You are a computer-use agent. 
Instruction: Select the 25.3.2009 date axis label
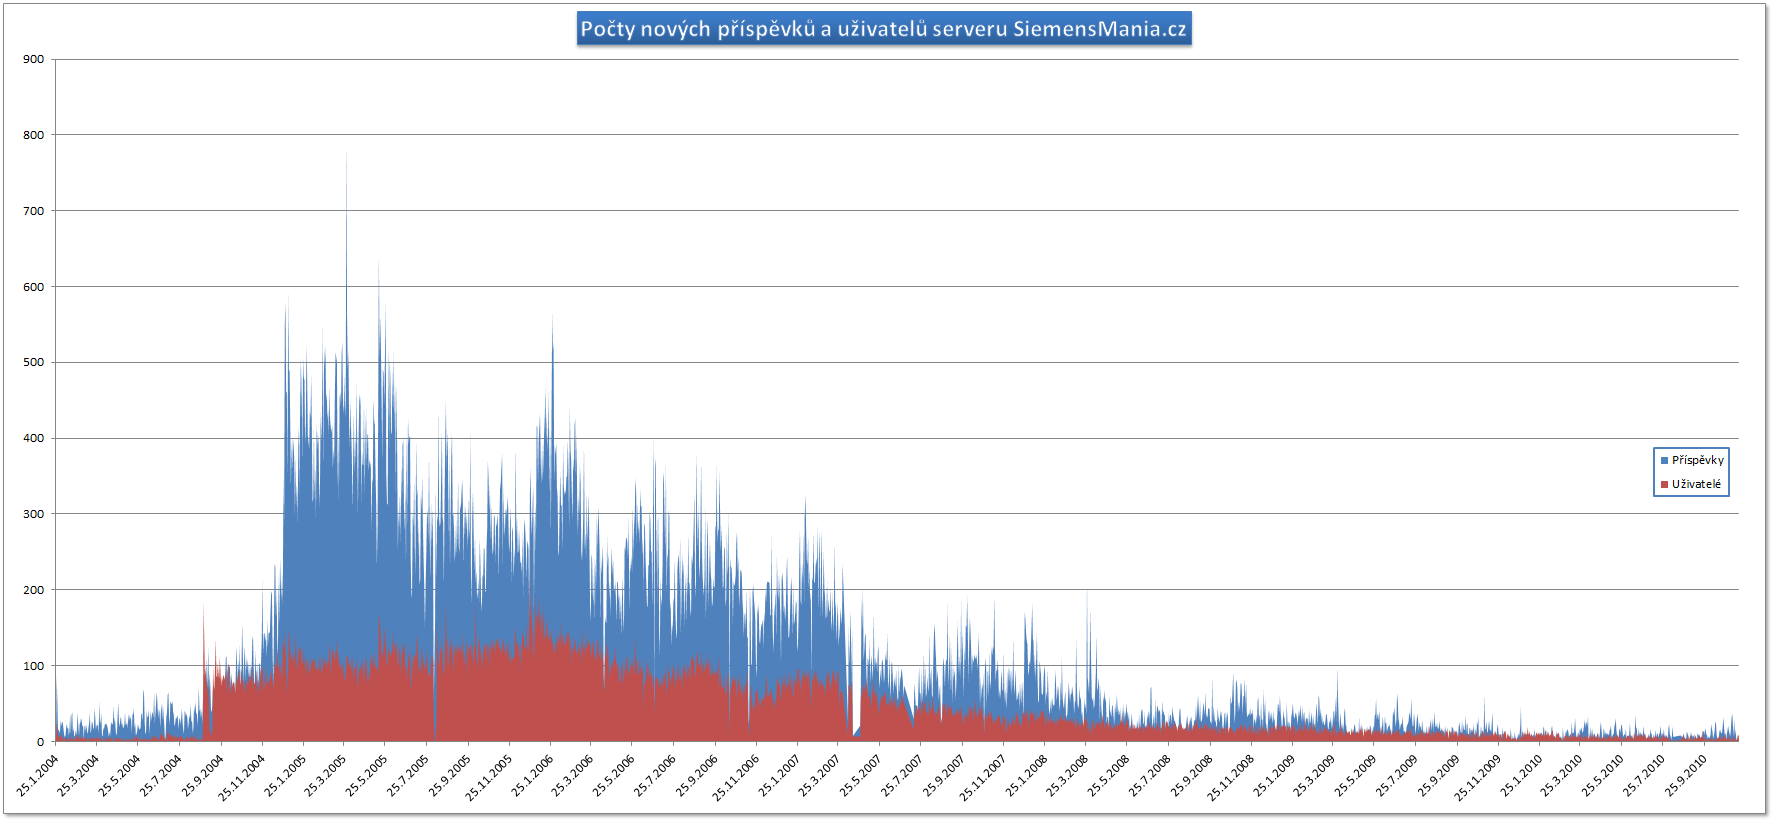tap(1313, 776)
